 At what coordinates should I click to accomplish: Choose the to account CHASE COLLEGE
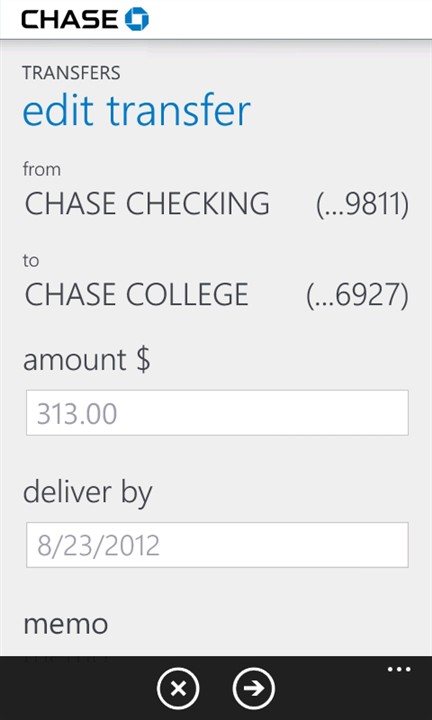[x=136, y=295]
